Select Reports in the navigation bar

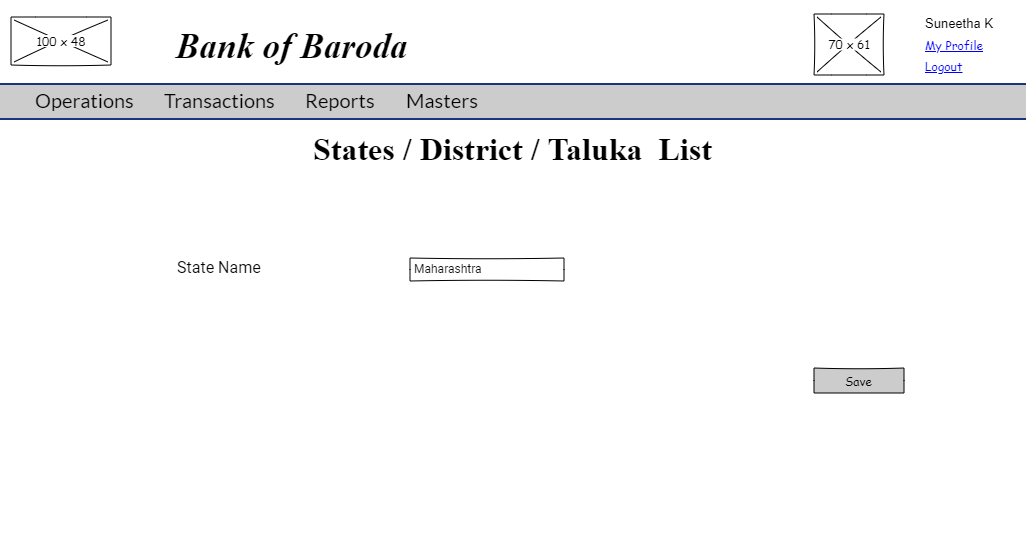(340, 101)
